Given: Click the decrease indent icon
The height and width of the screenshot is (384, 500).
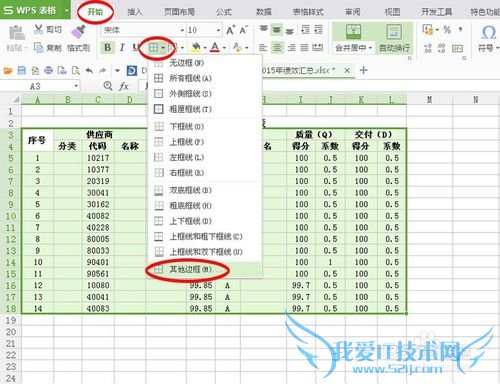Looking at the screenshot, I should click(305, 29).
